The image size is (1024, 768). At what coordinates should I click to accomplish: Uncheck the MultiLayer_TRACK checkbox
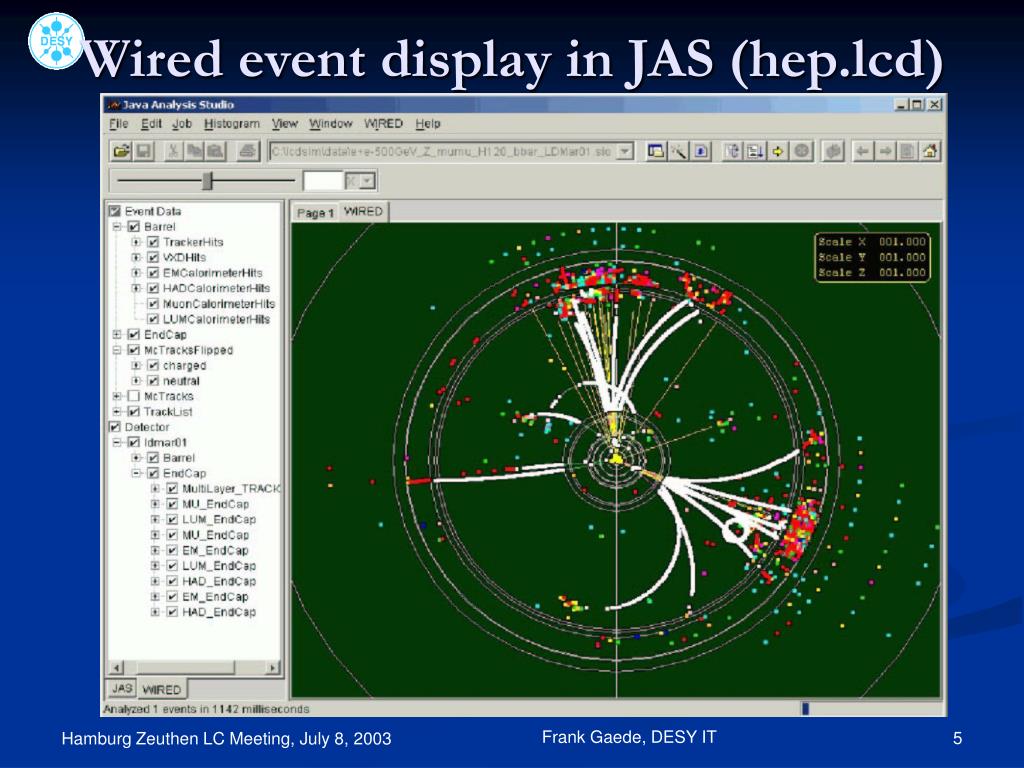172,488
